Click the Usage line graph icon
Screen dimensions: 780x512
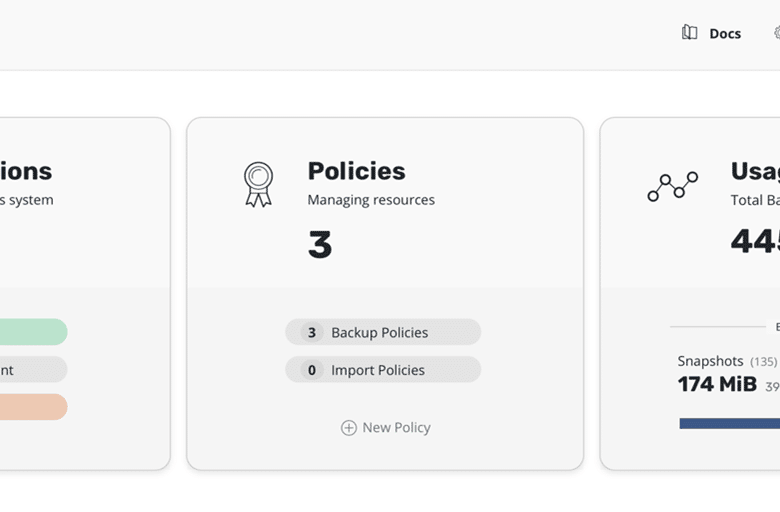pyautogui.click(x=673, y=187)
